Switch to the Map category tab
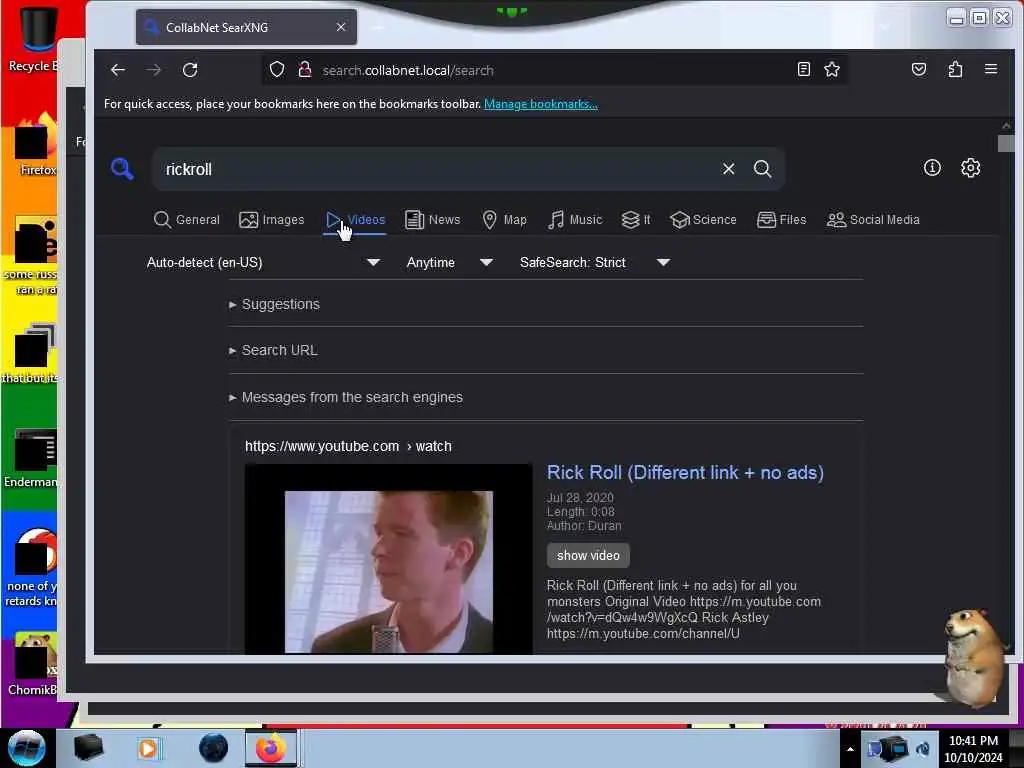Screen dimensions: 1024x768 pyautogui.click(x=504, y=220)
